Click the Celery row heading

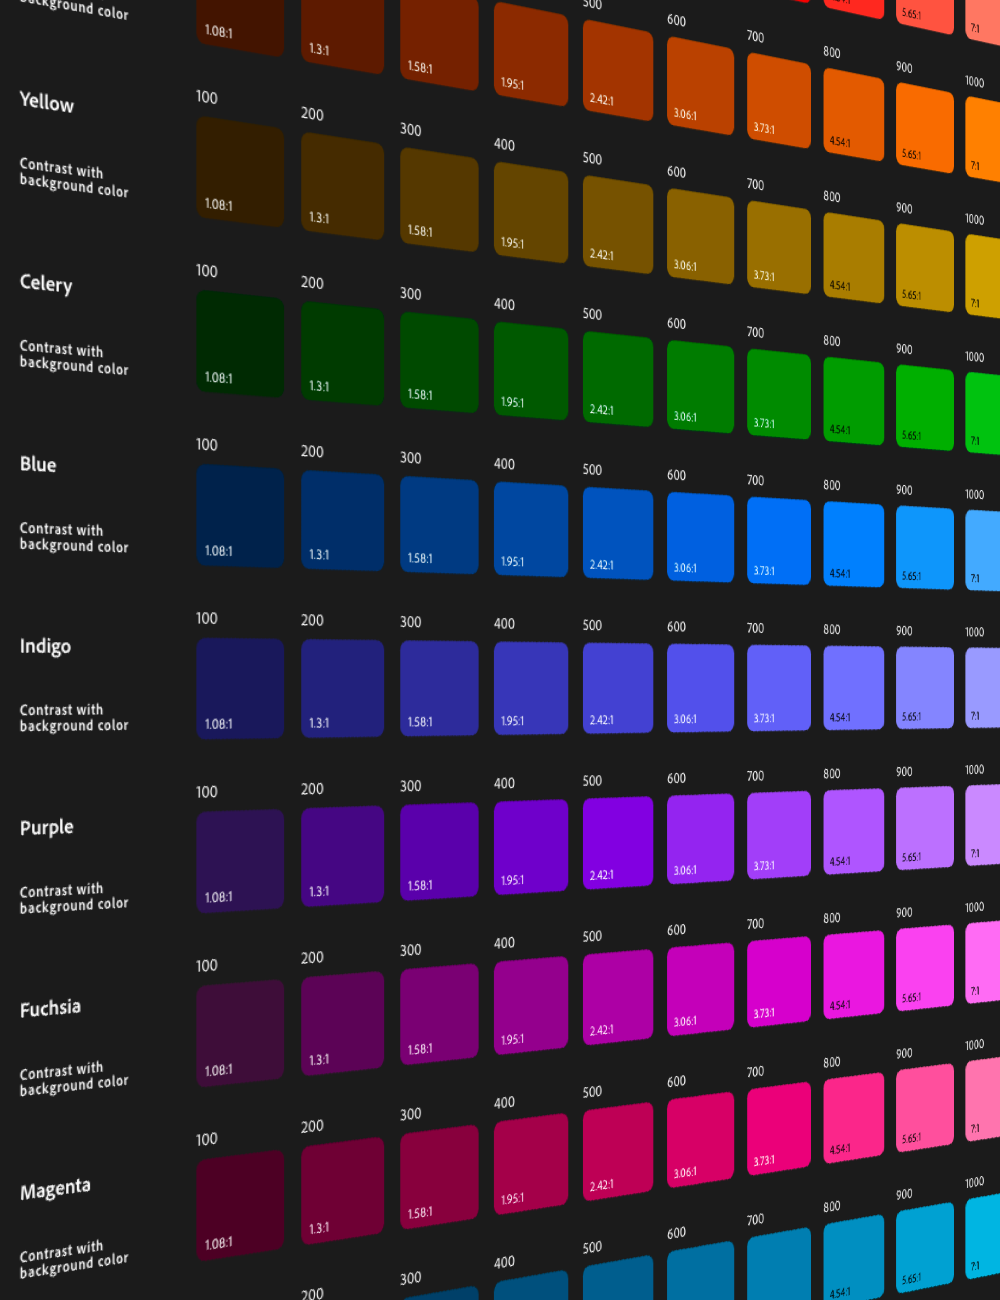(x=46, y=284)
